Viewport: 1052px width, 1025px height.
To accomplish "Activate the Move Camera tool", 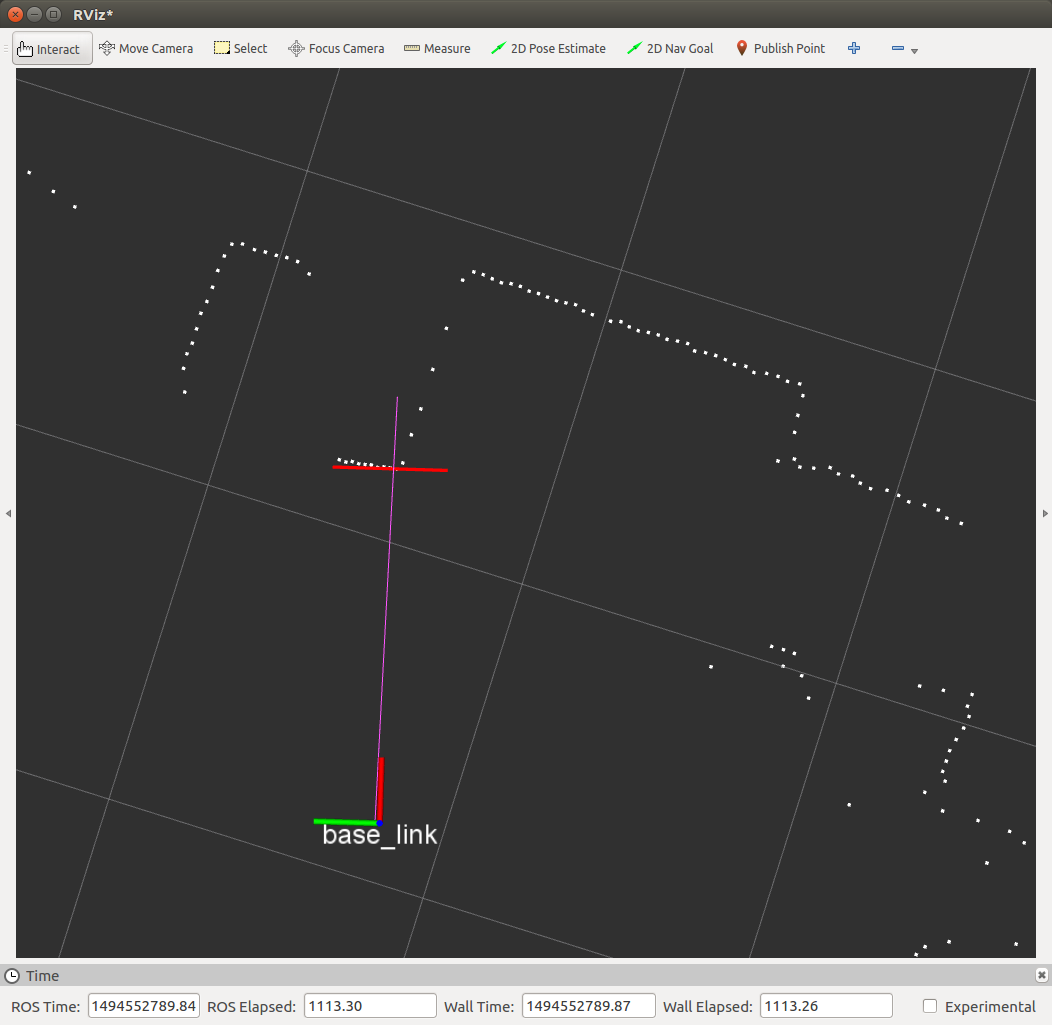I will click(x=146, y=48).
